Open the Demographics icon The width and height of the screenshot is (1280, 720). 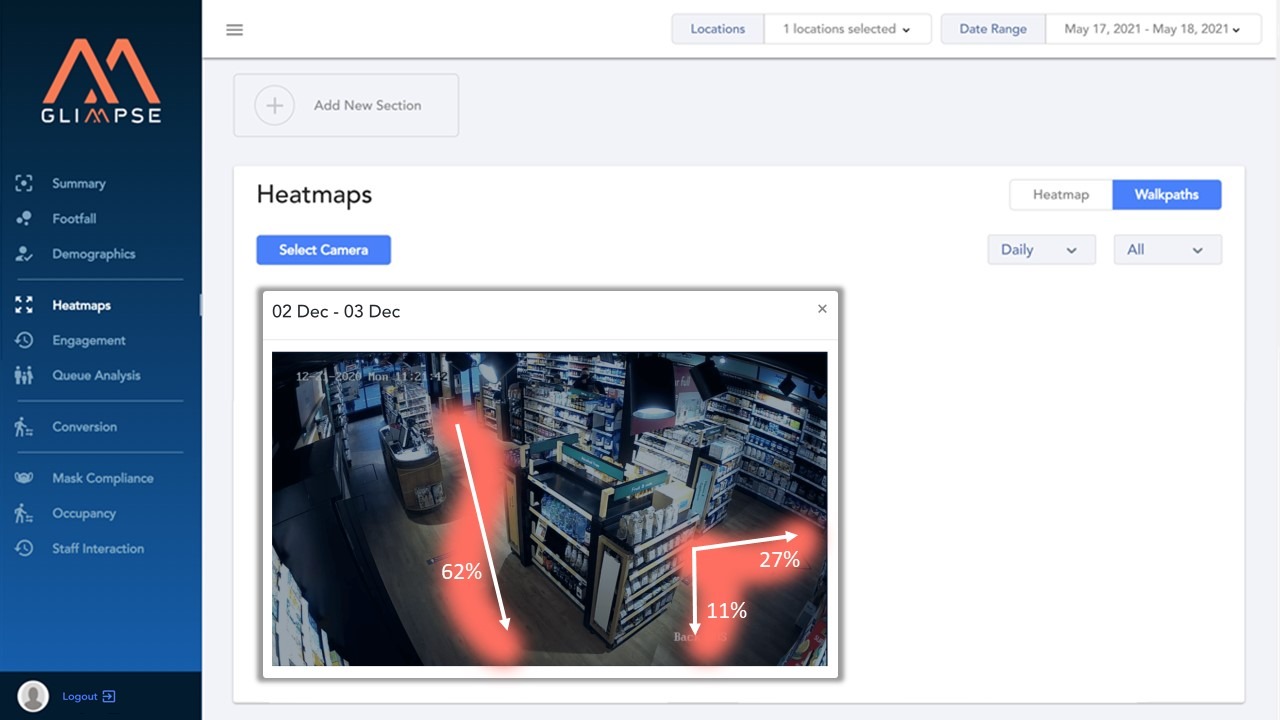pos(23,254)
